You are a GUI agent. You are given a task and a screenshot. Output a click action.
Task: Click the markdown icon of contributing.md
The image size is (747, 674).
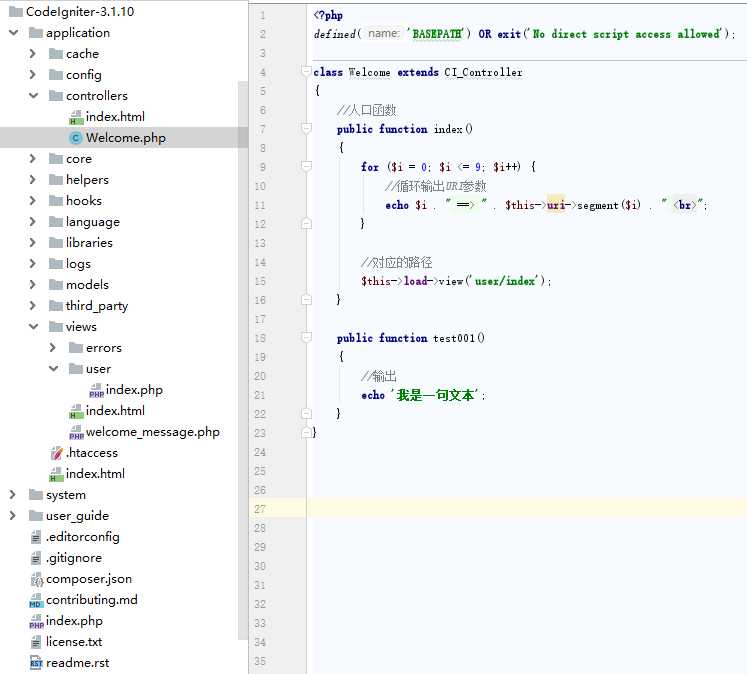[36, 601]
